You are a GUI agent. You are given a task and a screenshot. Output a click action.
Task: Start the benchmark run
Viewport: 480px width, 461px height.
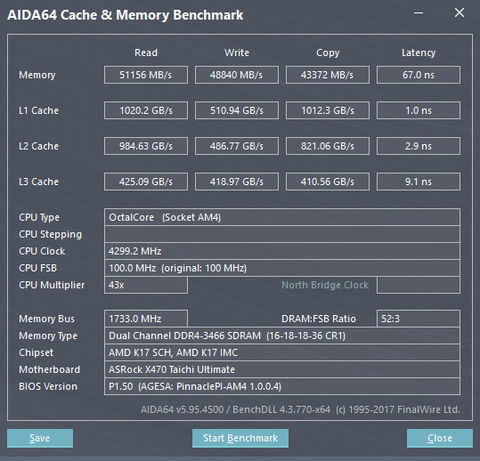point(240,438)
